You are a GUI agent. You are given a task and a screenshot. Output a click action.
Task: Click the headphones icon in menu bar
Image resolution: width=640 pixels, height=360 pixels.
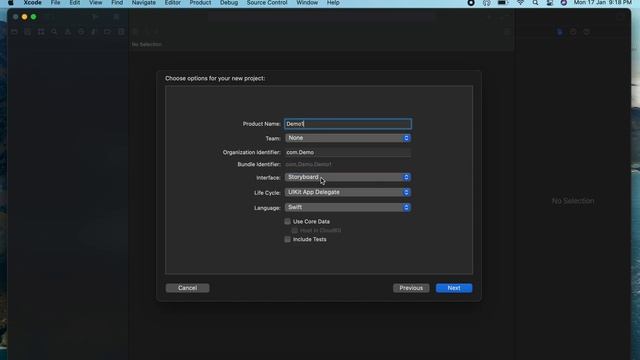click(x=487, y=3)
